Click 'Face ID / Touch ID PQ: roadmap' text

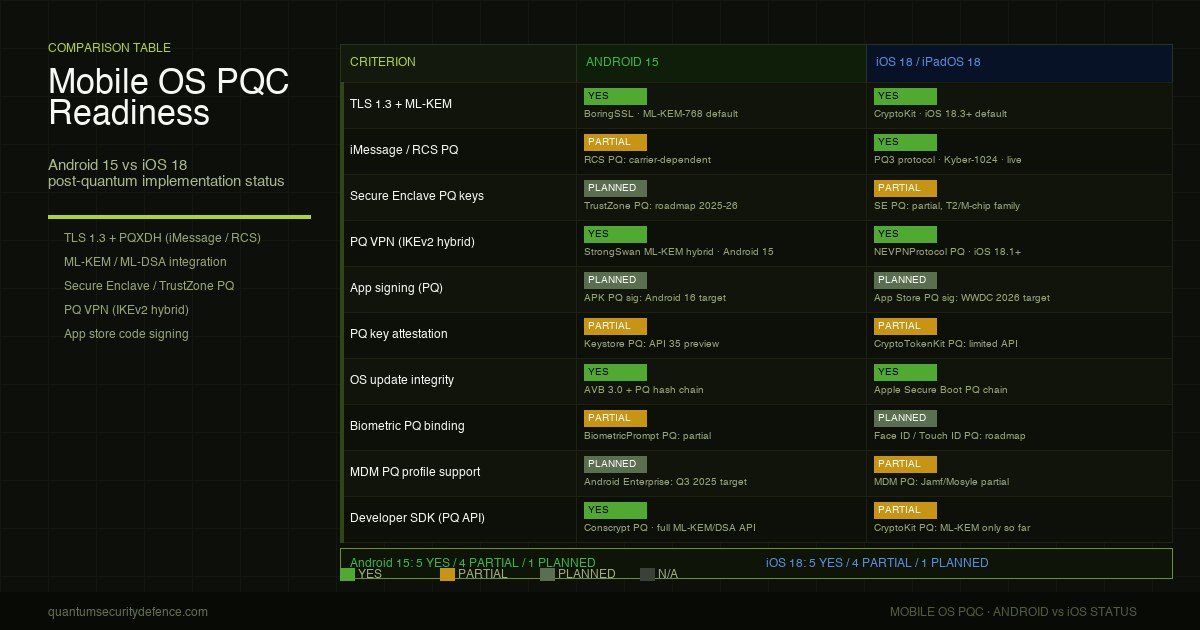[949, 436]
